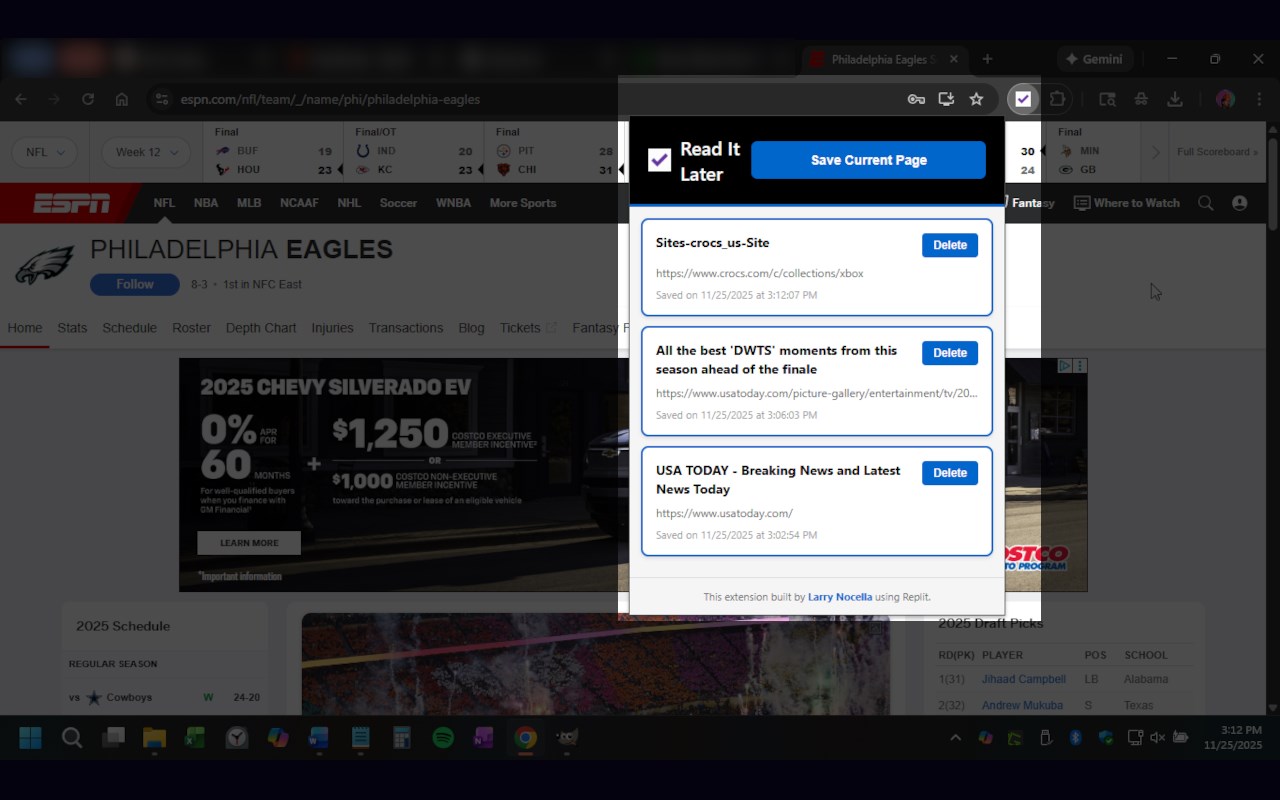Open the crocs.com xbox collection URL
This screenshot has height=800, width=1280.
pyautogui.click(x=760, y=273)
